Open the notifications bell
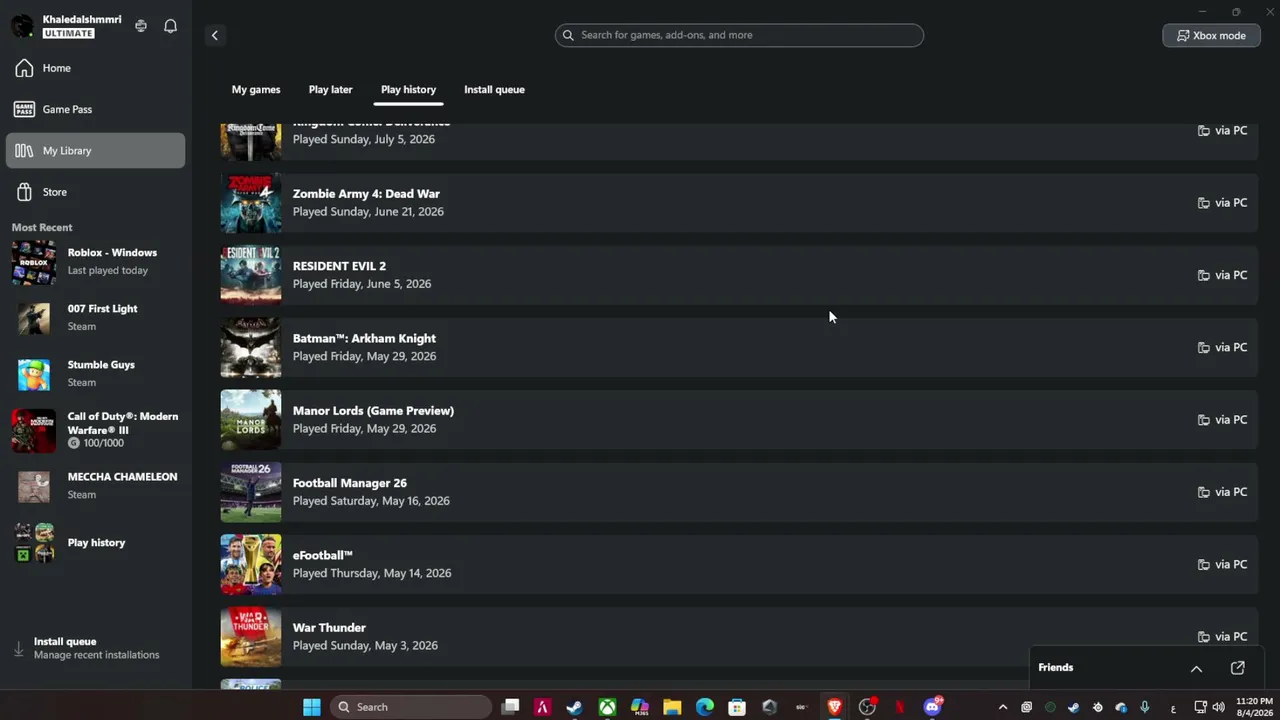Screen dimensions: 1280x720 click(170, 26)
